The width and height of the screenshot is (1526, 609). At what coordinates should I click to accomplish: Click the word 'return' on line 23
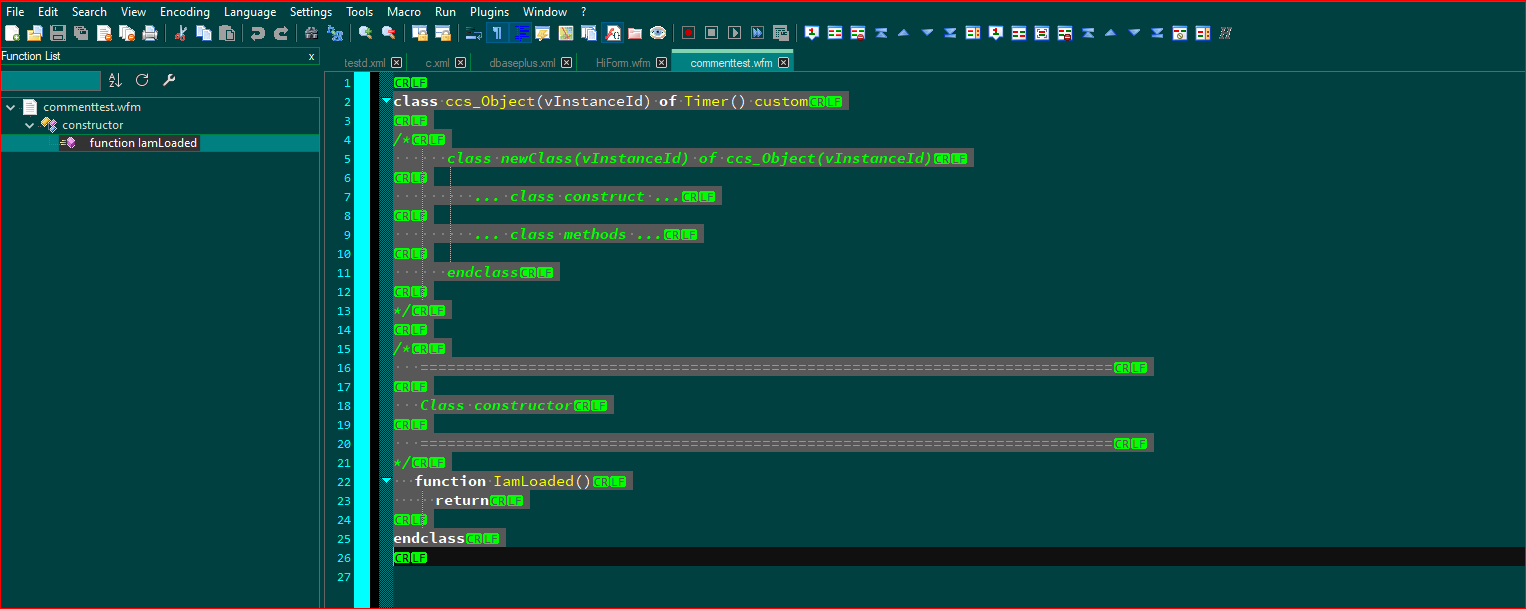click(x=461, y=500)
